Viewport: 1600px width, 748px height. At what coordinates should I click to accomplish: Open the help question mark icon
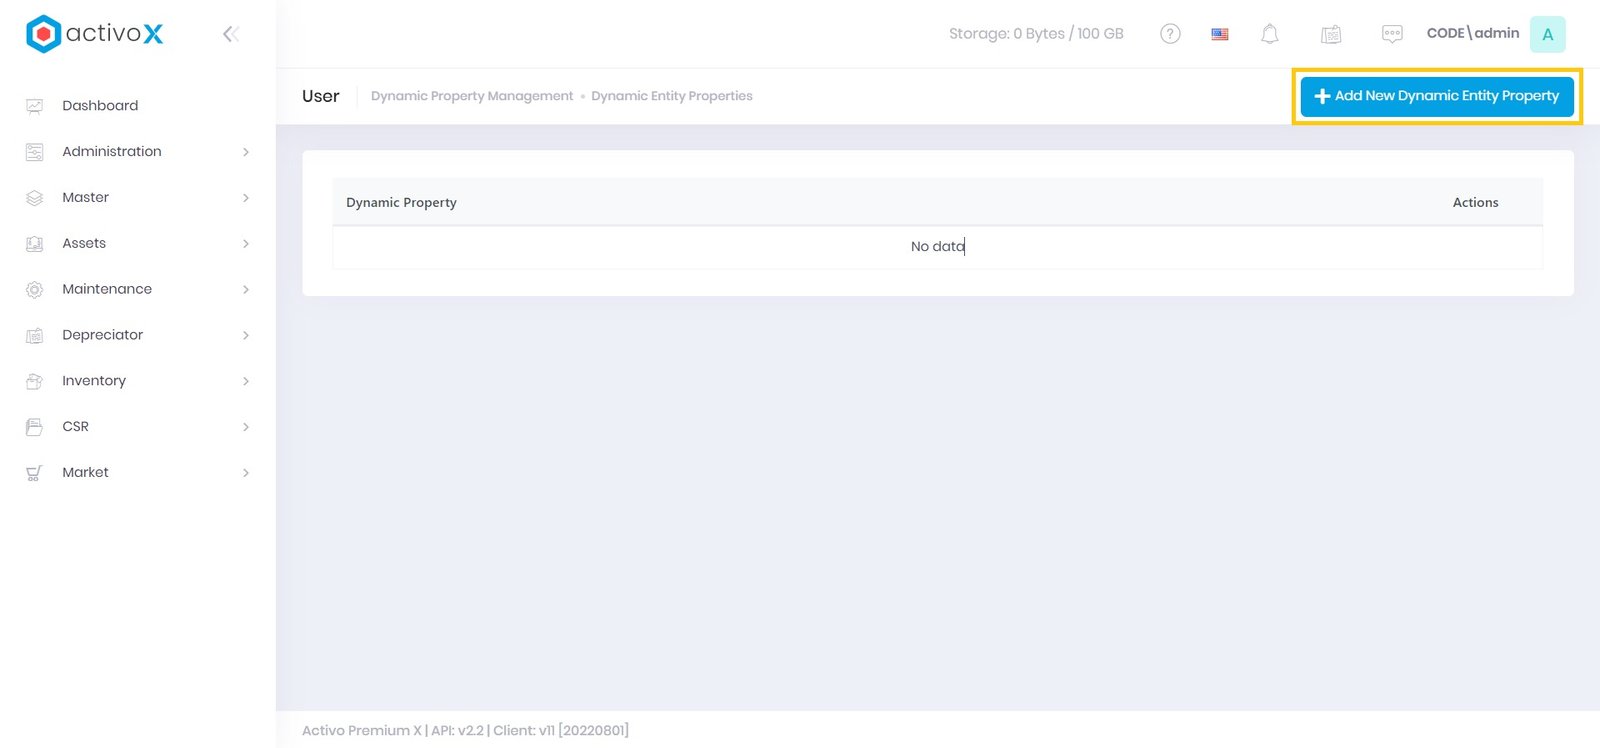pyautogui.click(x=1170, y=34)
